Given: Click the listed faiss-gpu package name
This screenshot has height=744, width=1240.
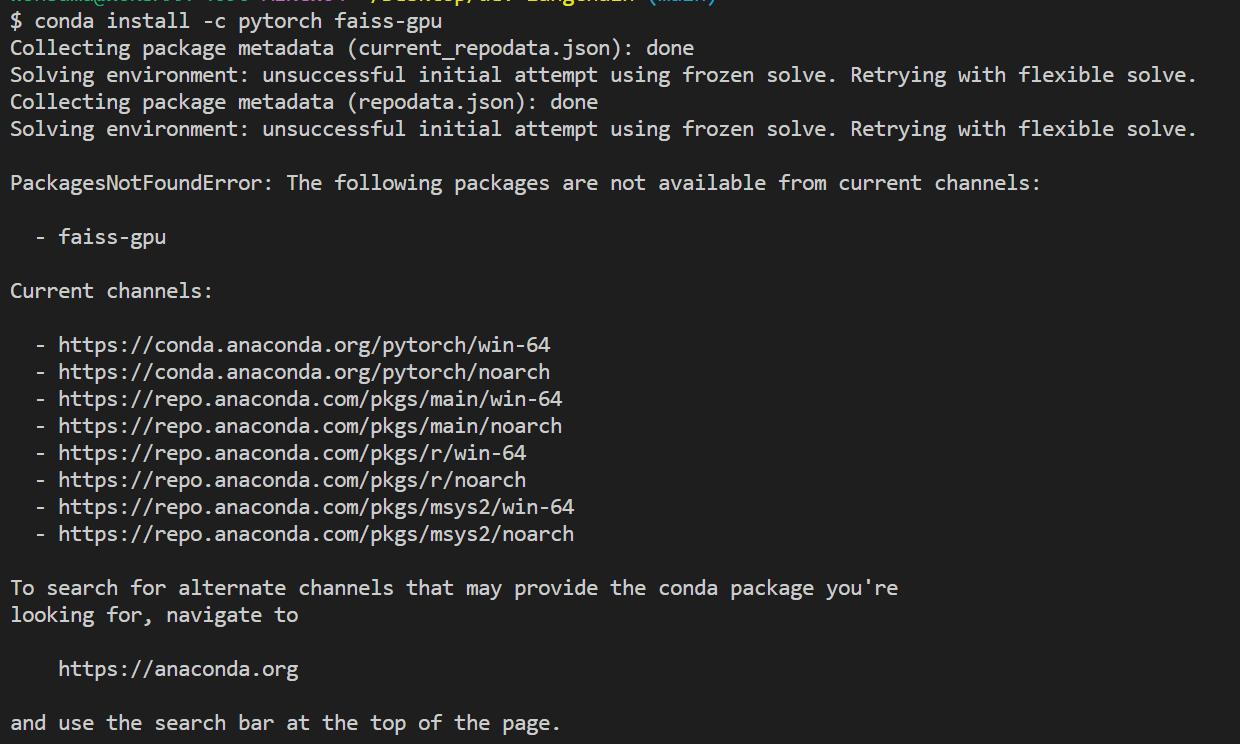Looking at the screenshot, I should click(x=112, y=237).
